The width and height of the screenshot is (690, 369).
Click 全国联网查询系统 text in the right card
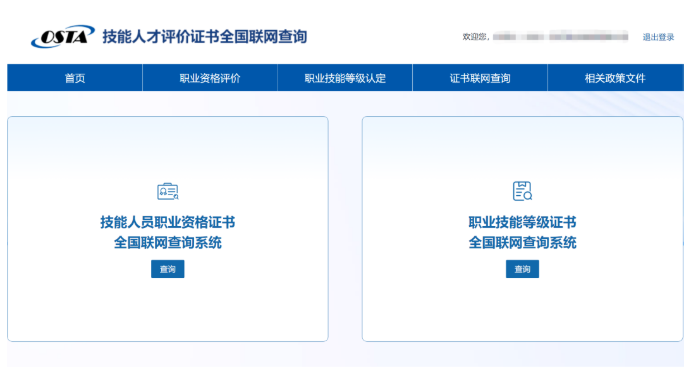522,242
